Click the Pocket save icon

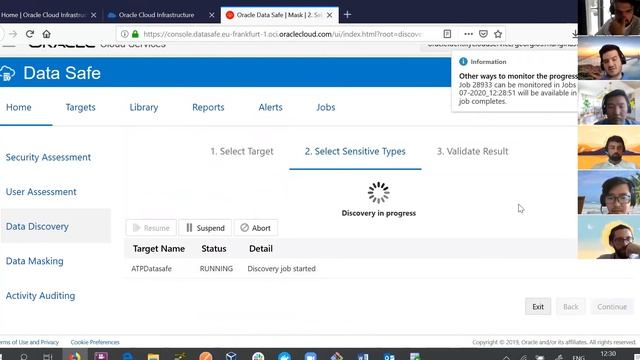coord(483,34)
